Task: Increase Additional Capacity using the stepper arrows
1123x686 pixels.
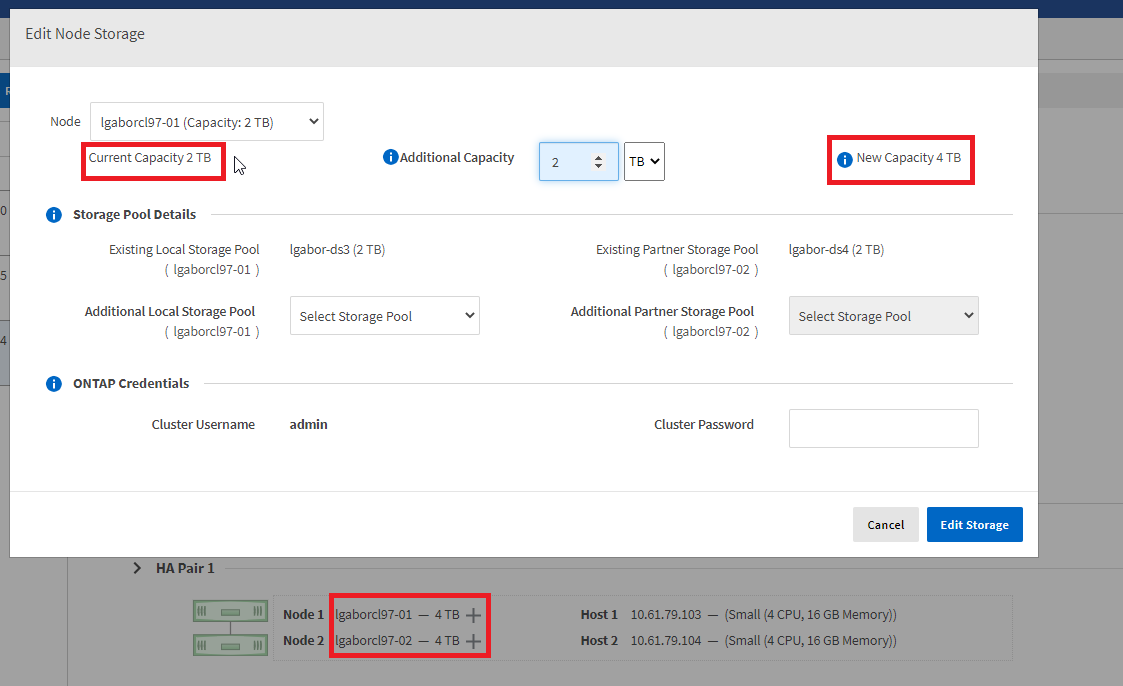Action: click(596, 156)
